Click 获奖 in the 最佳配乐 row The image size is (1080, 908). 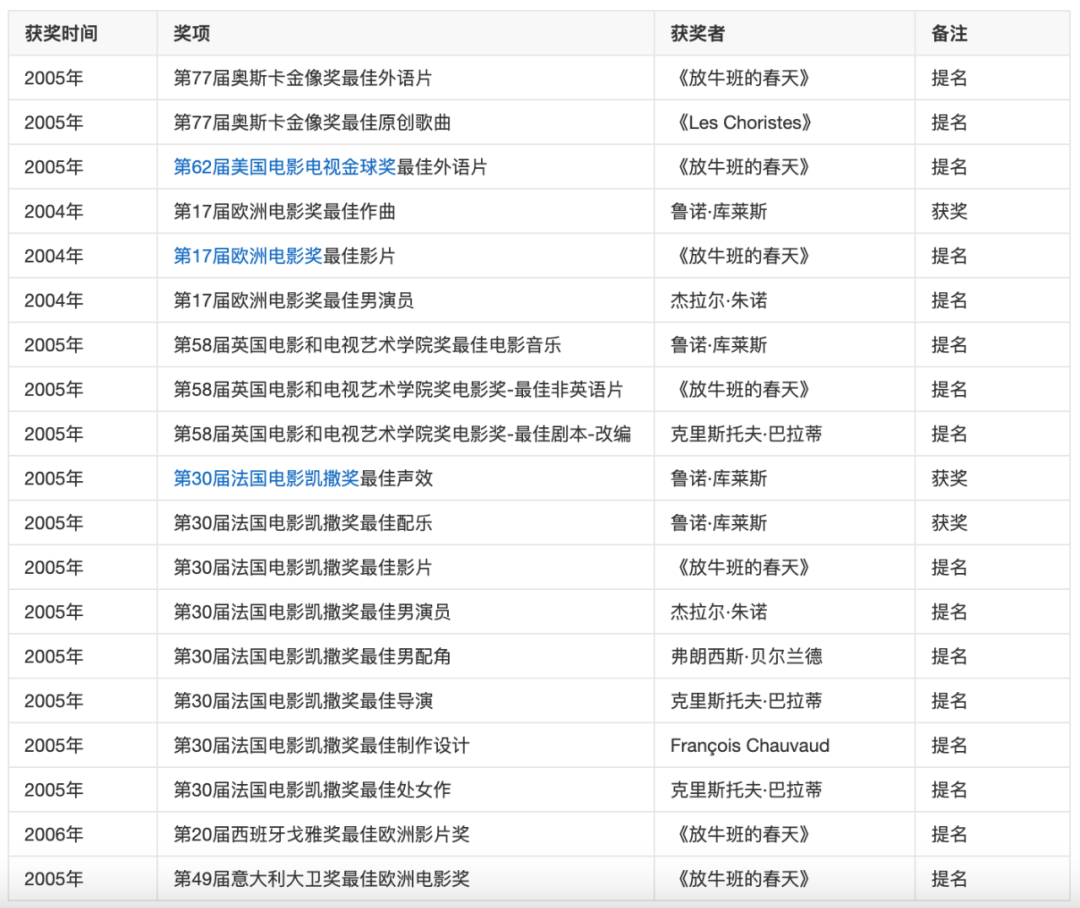[x=949, y=522]
